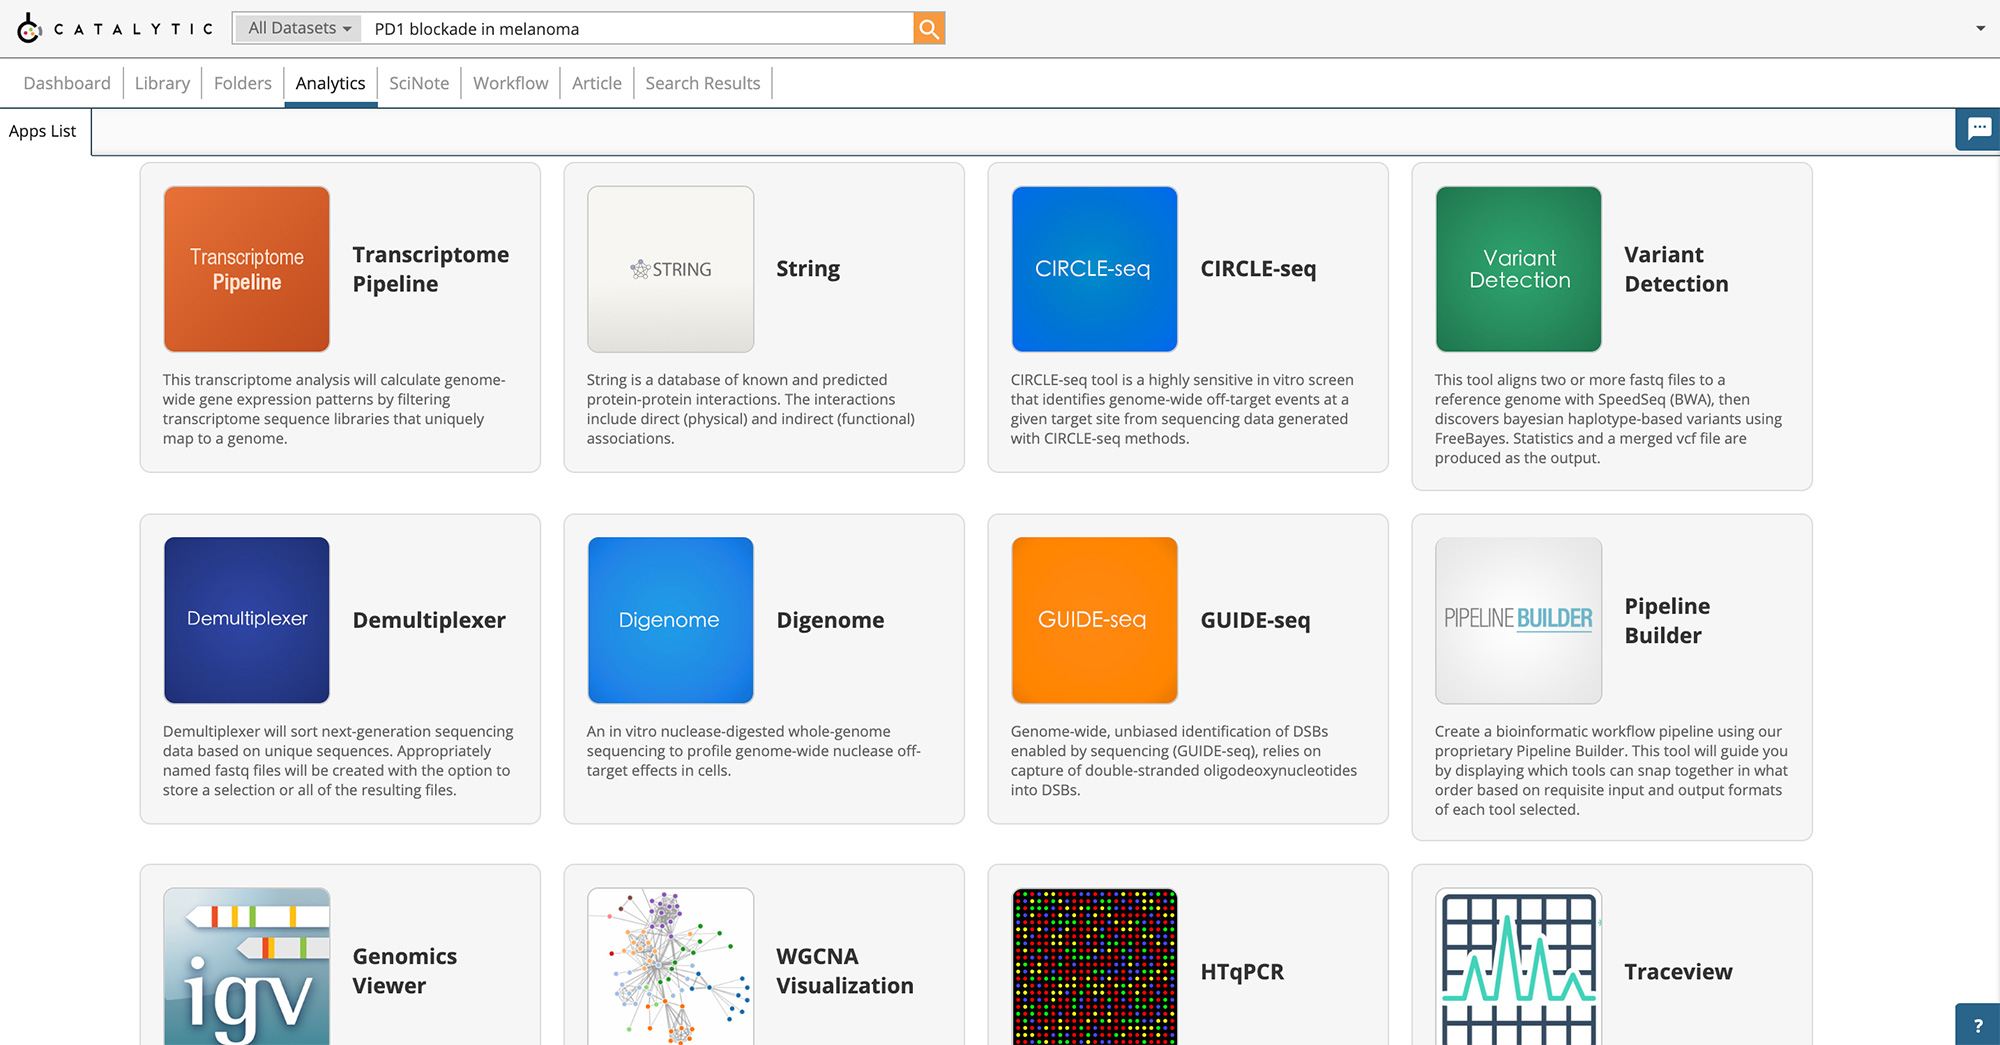
Task: Switch to the Article tab
Action: pos(597,83)
